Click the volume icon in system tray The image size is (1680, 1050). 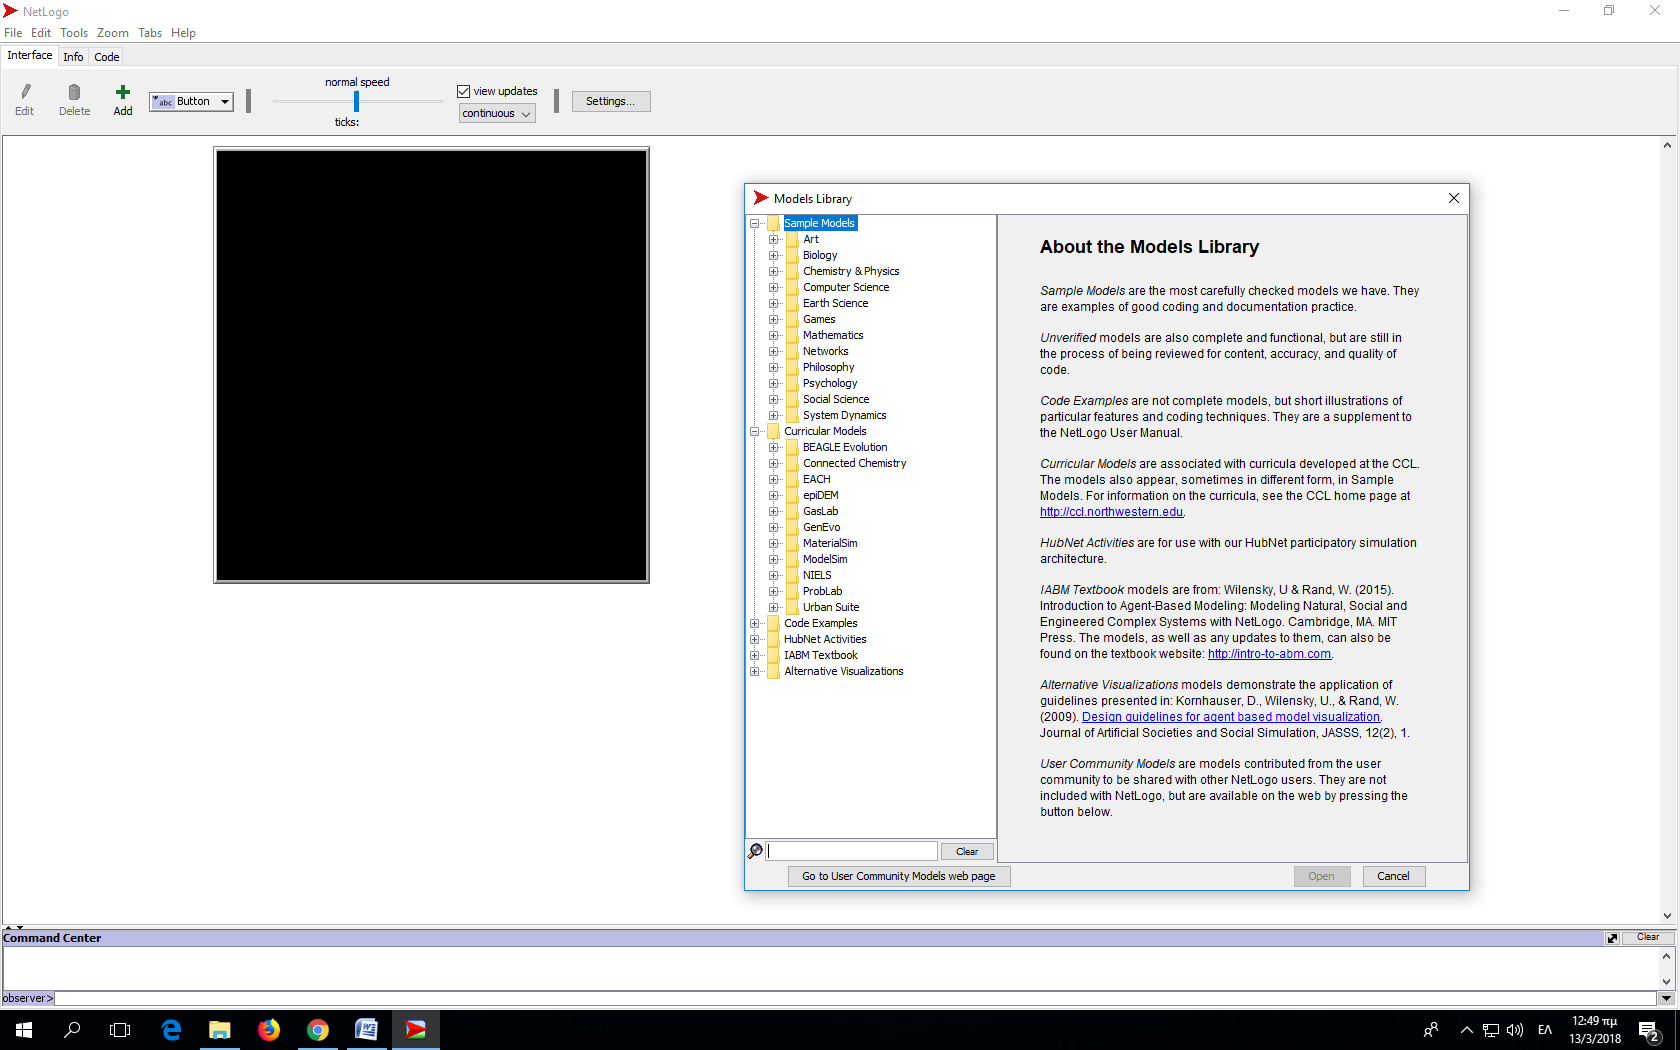[x=1515, y=1030]
